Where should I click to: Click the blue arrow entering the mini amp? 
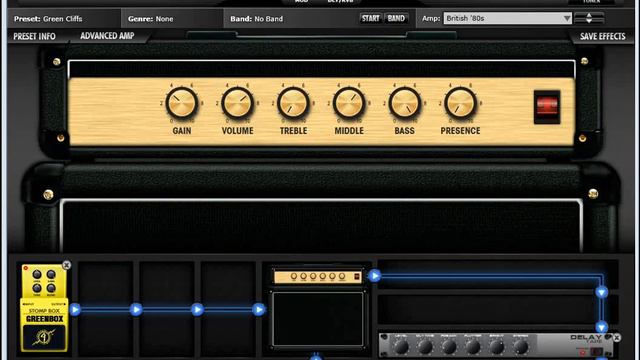click(x=259, y=310)
